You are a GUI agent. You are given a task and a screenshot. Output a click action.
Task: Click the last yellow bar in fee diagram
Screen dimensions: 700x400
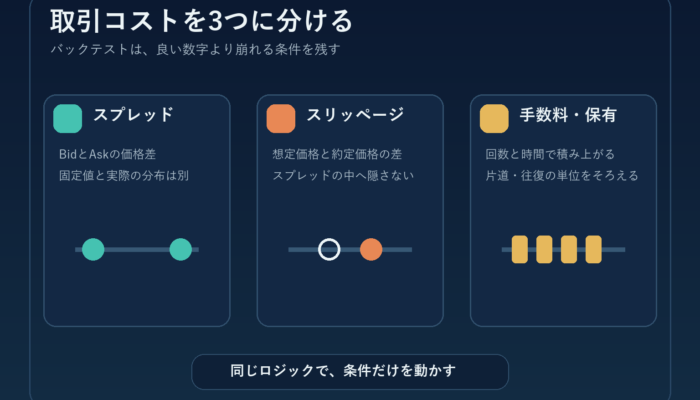[x=593, y=250]
